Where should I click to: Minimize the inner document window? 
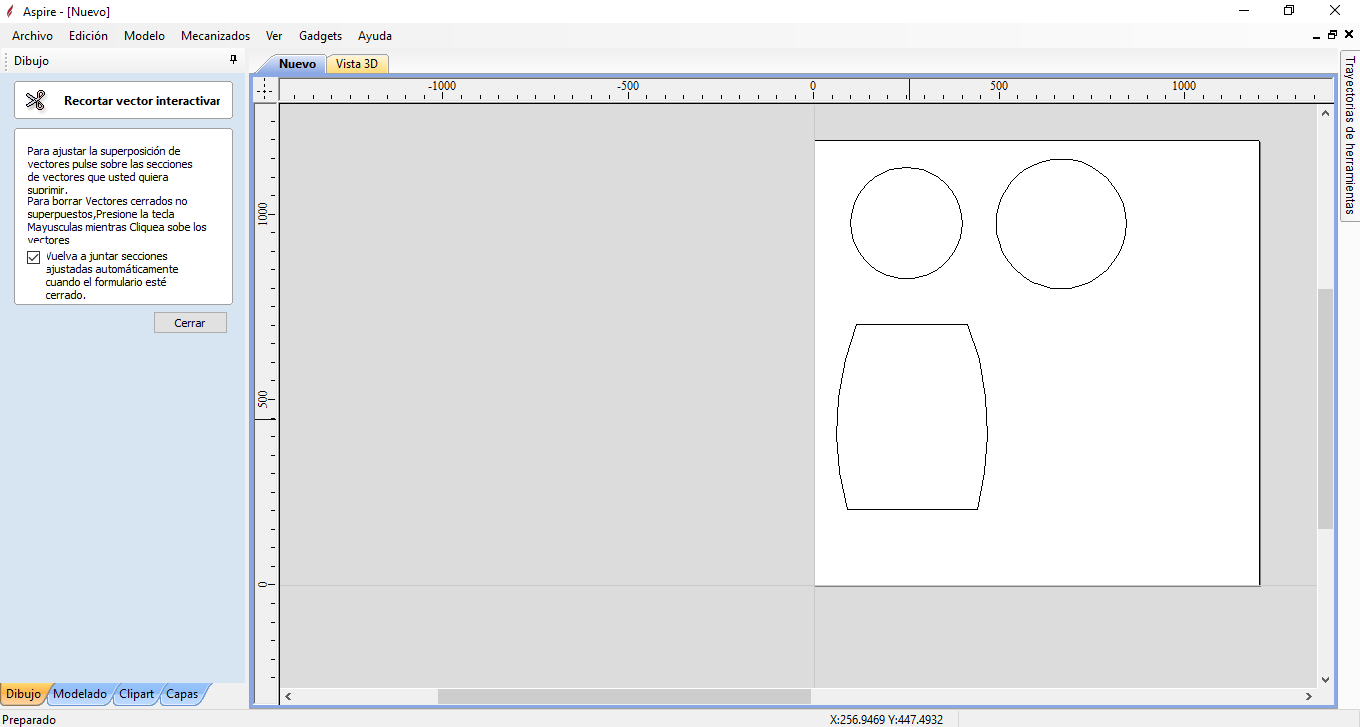(1316, 35)
